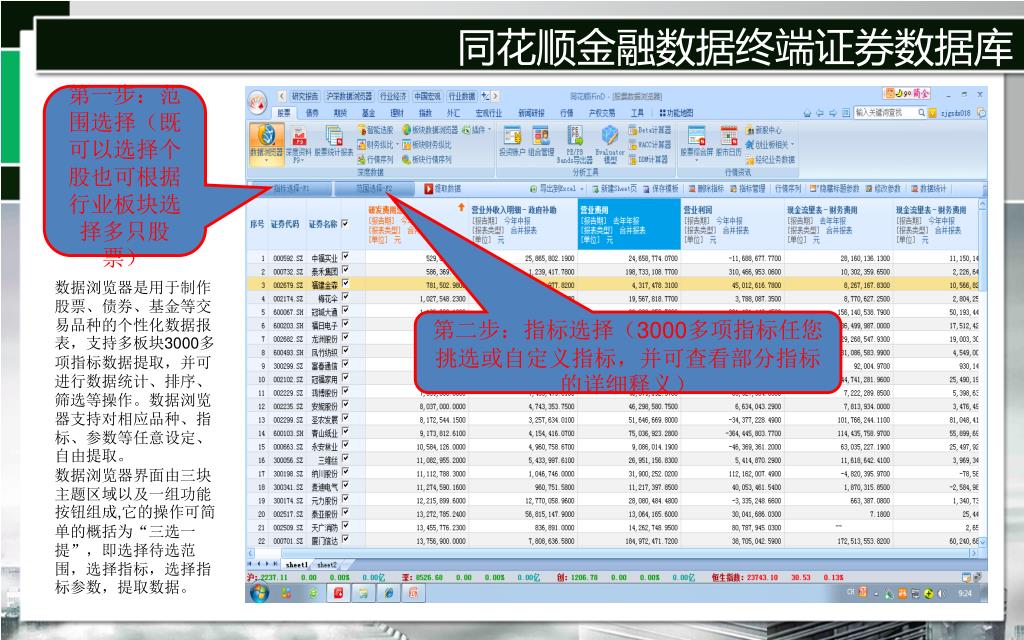Expand 财务纵比 dropdown arrow
The image size is (1024, 640).
[398, 144]
